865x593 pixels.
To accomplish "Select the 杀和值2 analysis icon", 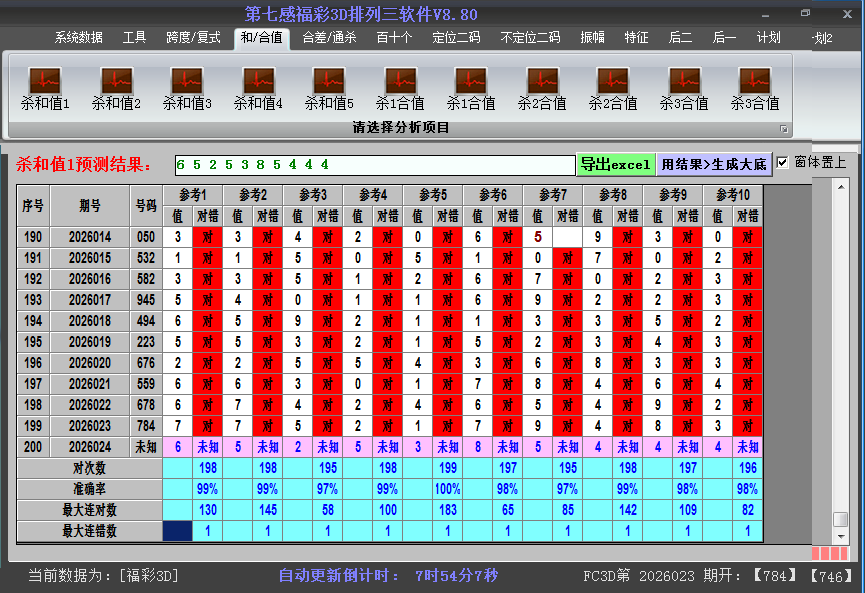I will (x=116, y=81).
